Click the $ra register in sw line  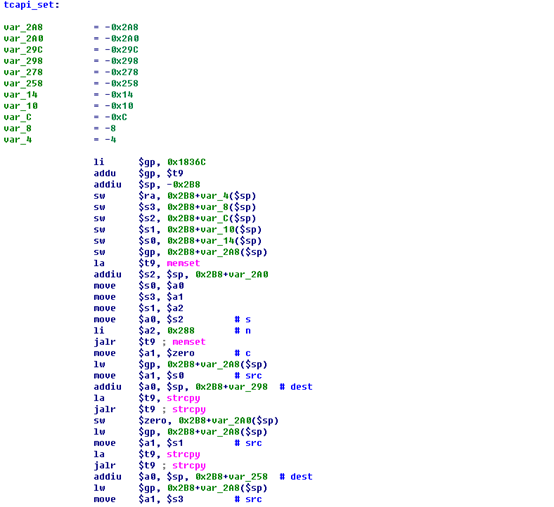(147, 196)
